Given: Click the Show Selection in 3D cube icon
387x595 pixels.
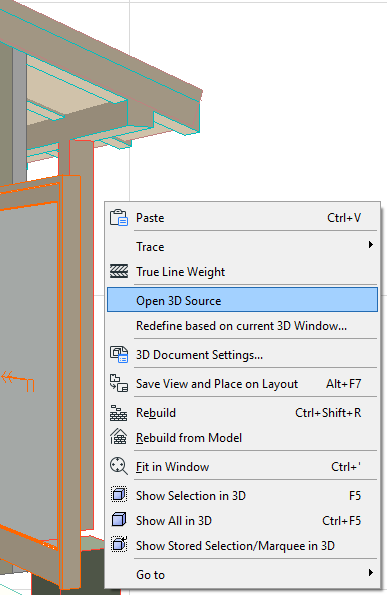Looking at the screenshot, I should (x=119, y=494).
